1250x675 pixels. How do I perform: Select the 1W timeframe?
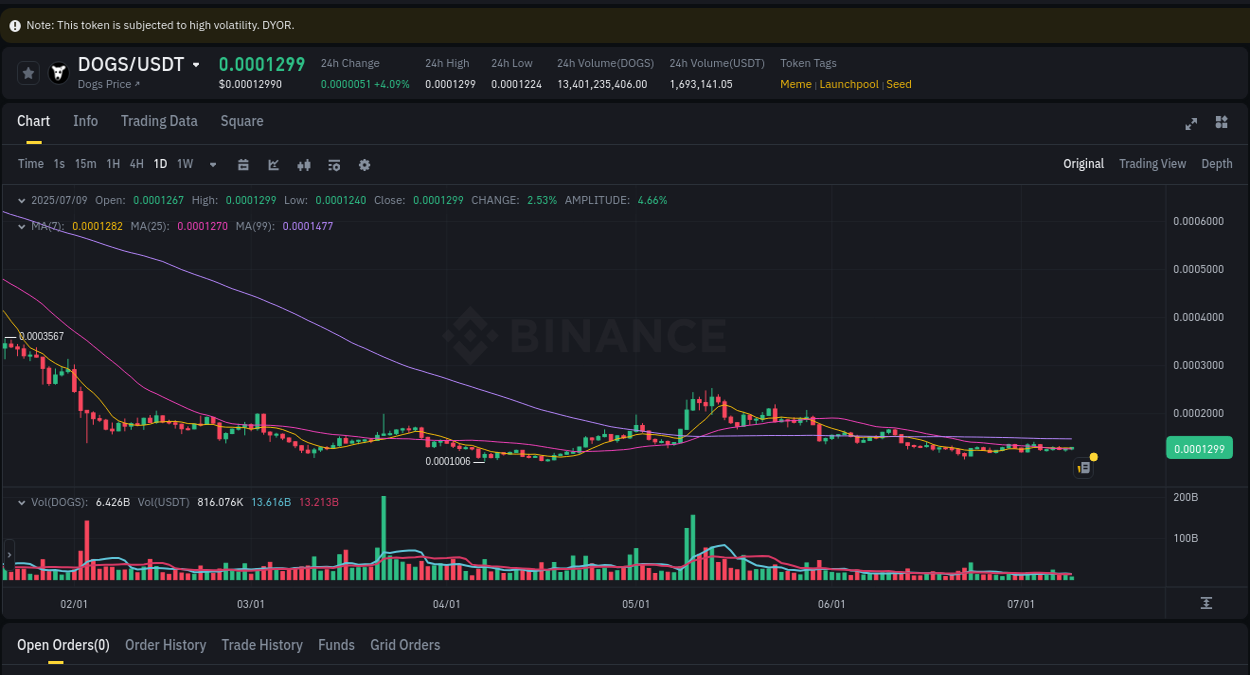(x=184, y=164)
